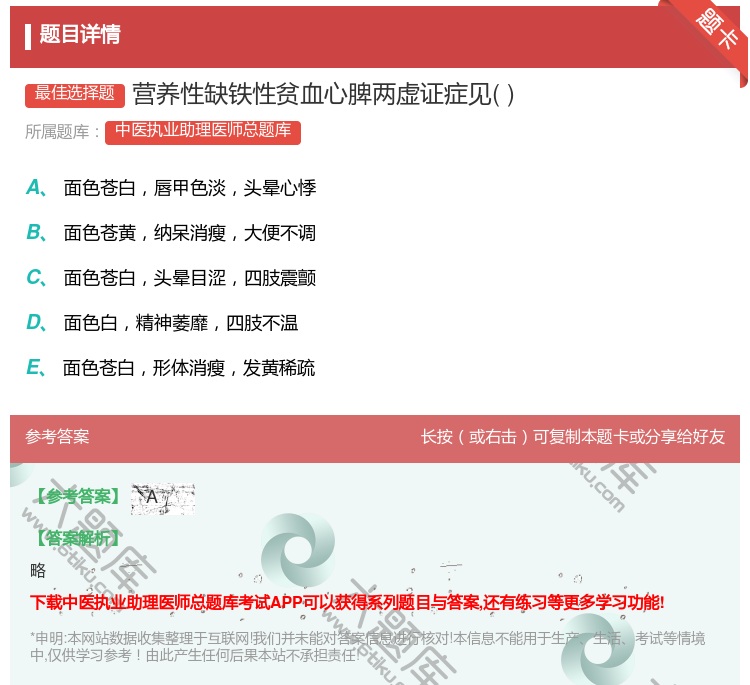Select option letter B
Viewport: 750px width, 685px height.
tap(35, 232)
